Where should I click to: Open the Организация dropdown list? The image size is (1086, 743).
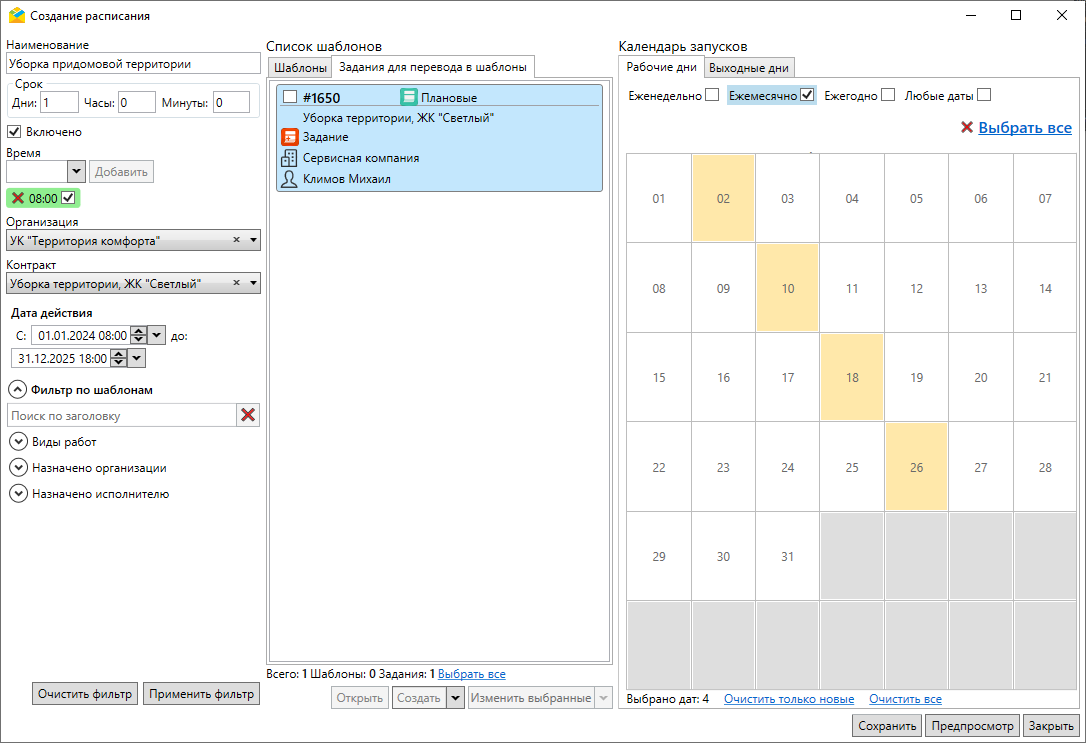click(x=253, y=241)
